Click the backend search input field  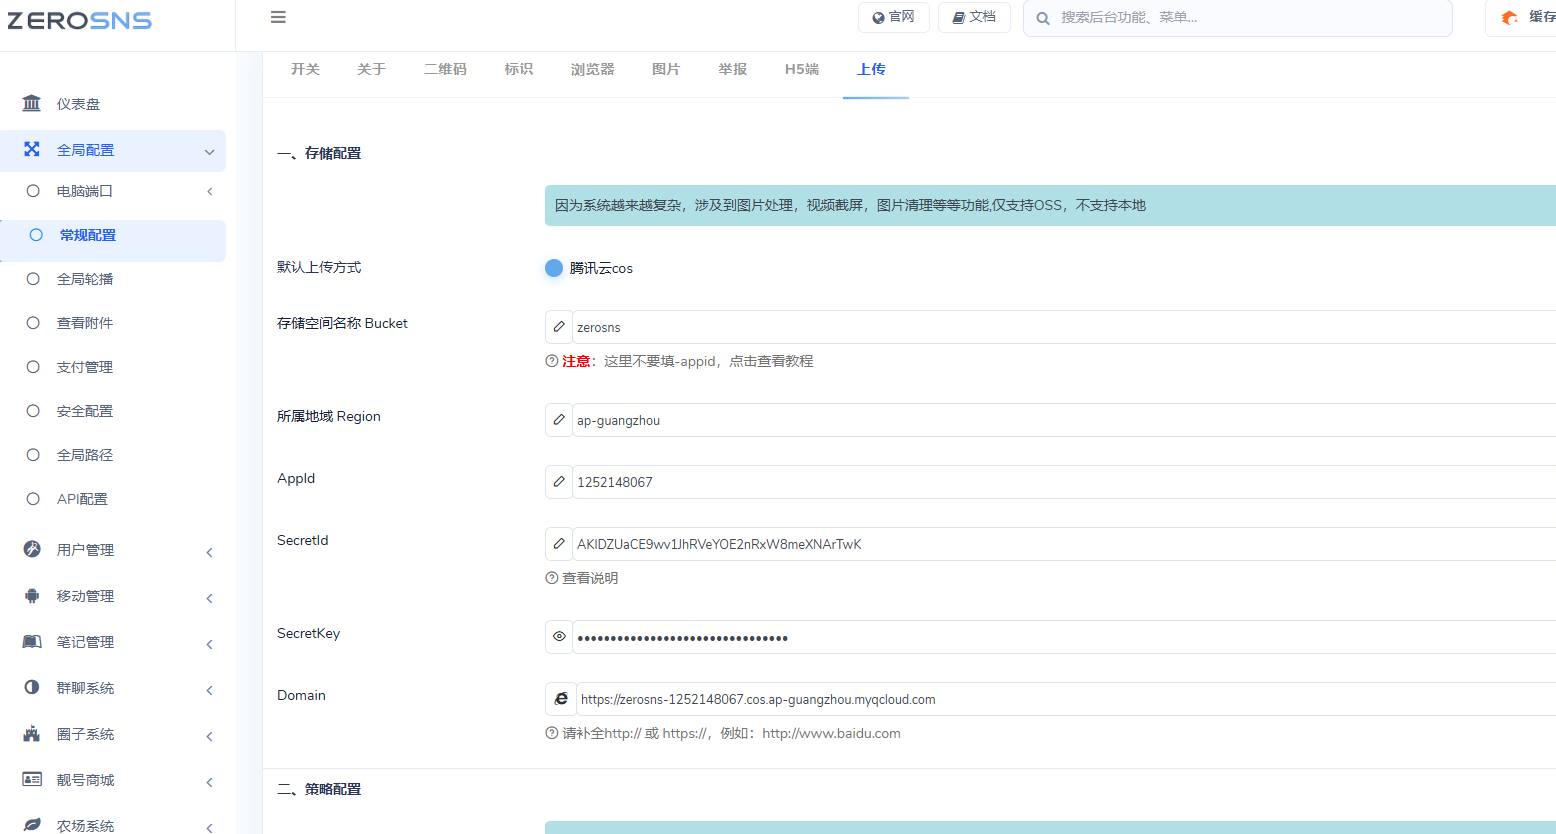click(1238, 18)
